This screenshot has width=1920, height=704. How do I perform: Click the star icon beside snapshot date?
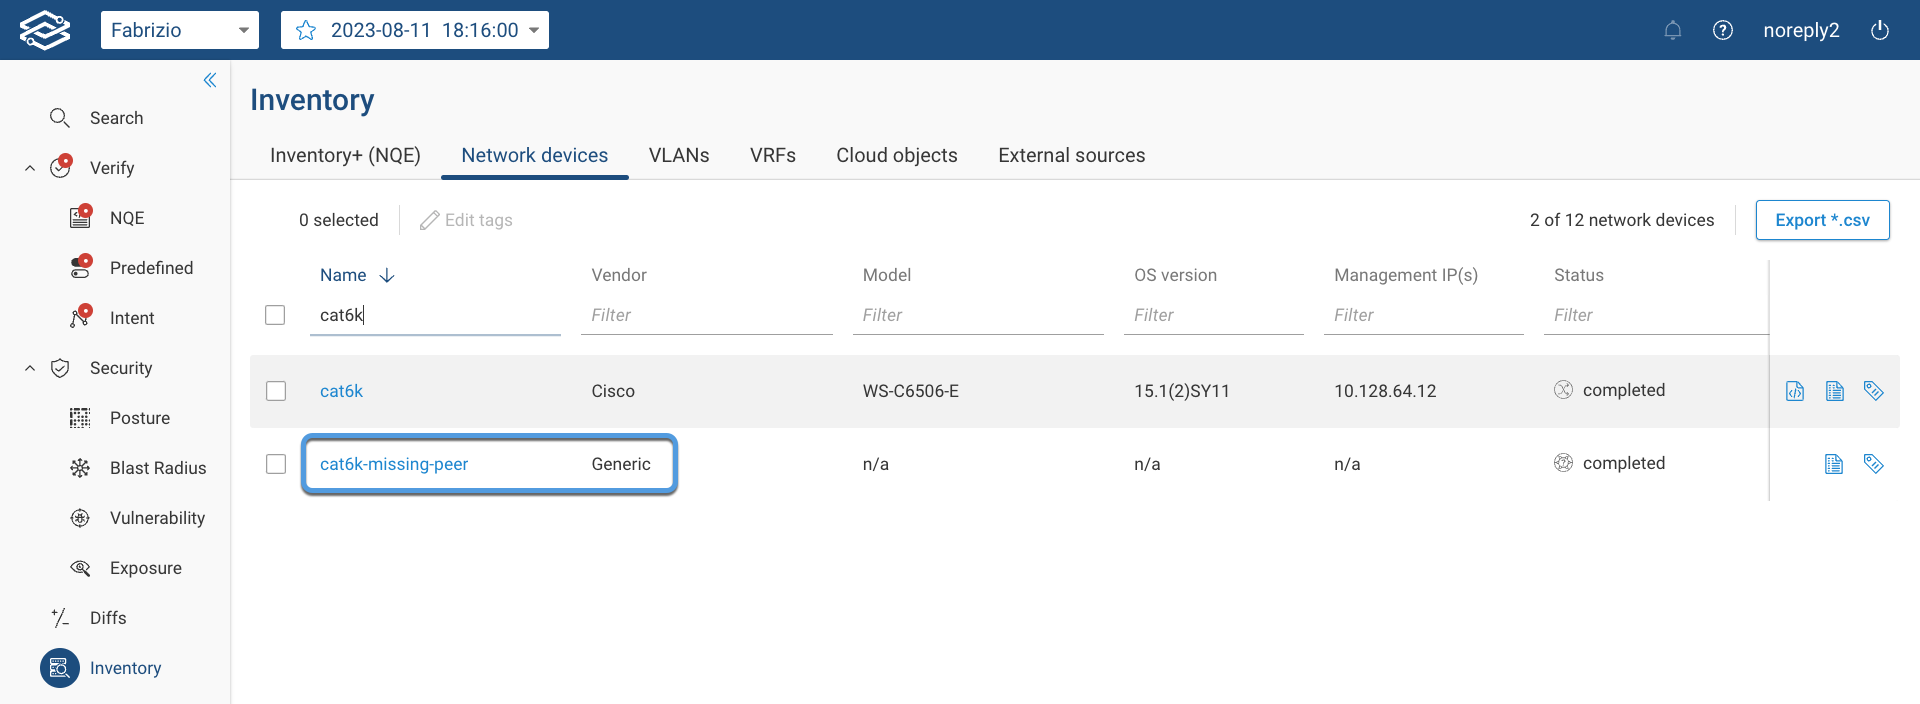[306, 30]
